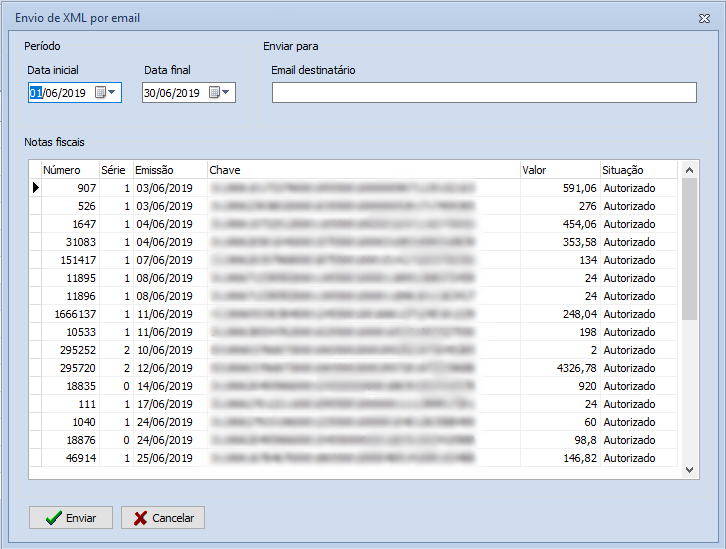Click the Cancelar button
Image resolution: width=726 pixels, height=549 pixels.
(163, 518)
